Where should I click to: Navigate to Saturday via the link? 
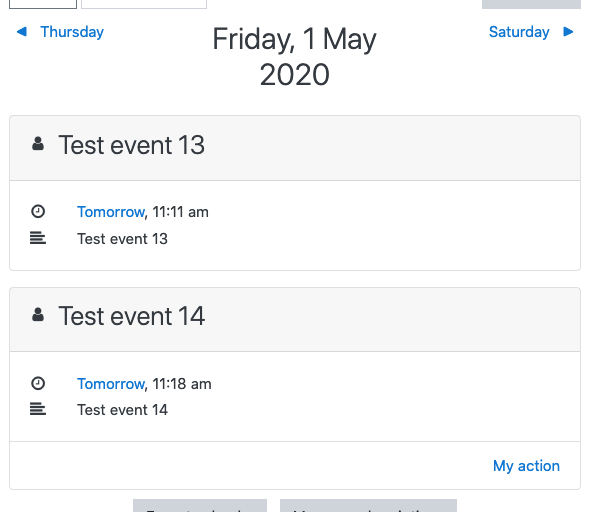(519, 32)
